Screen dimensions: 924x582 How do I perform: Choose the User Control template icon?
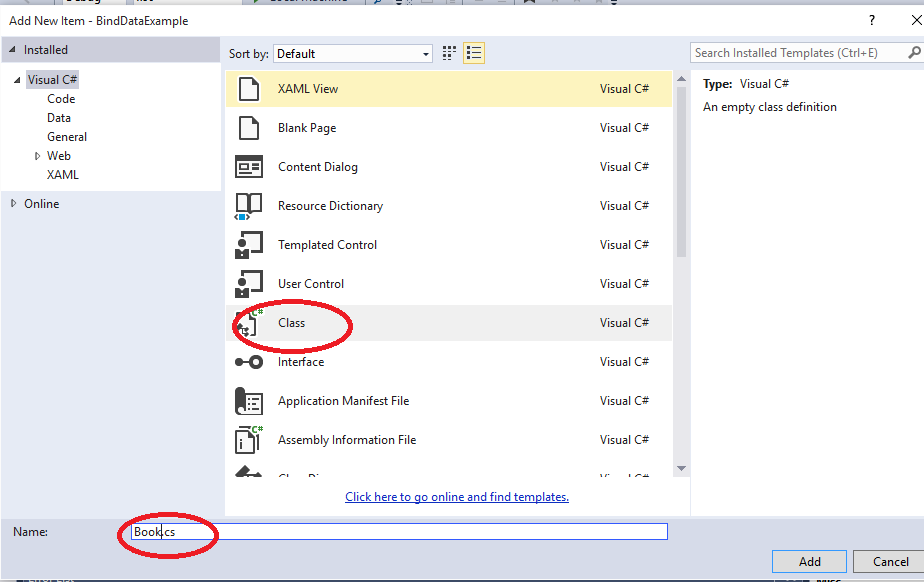[249, 283]
